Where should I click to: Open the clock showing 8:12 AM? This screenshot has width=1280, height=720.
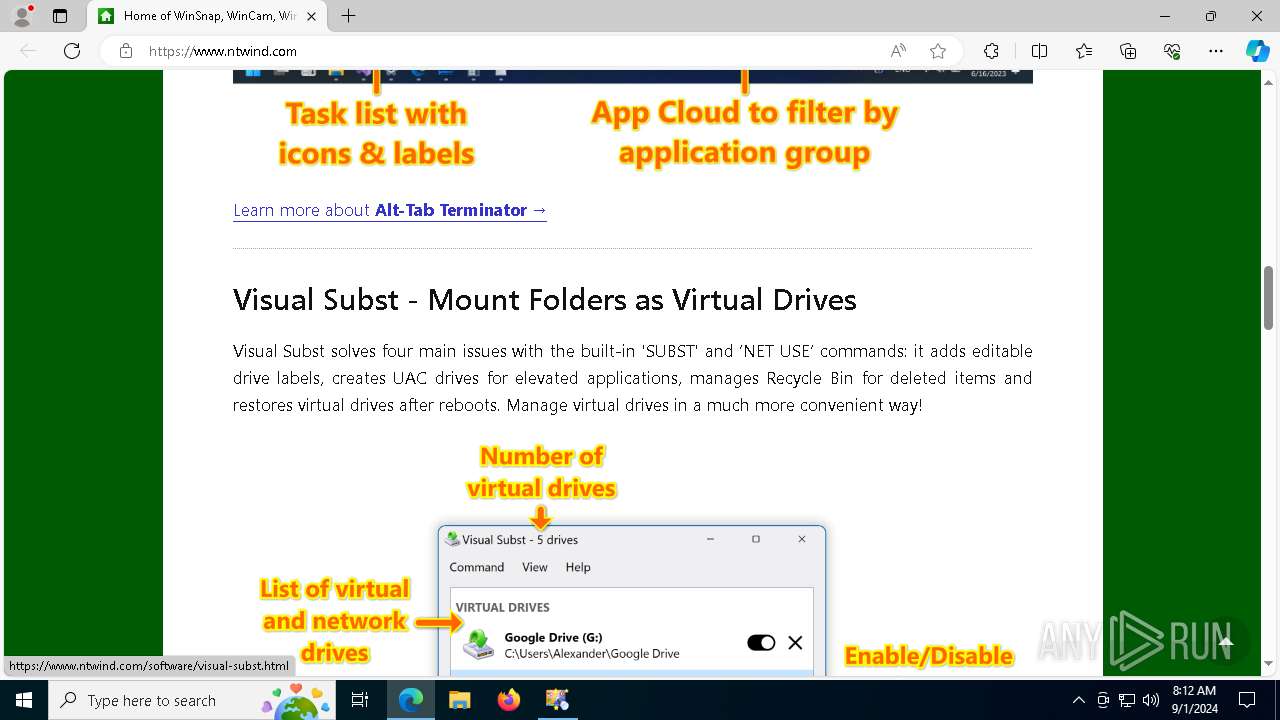click(x=1194, y=700)
